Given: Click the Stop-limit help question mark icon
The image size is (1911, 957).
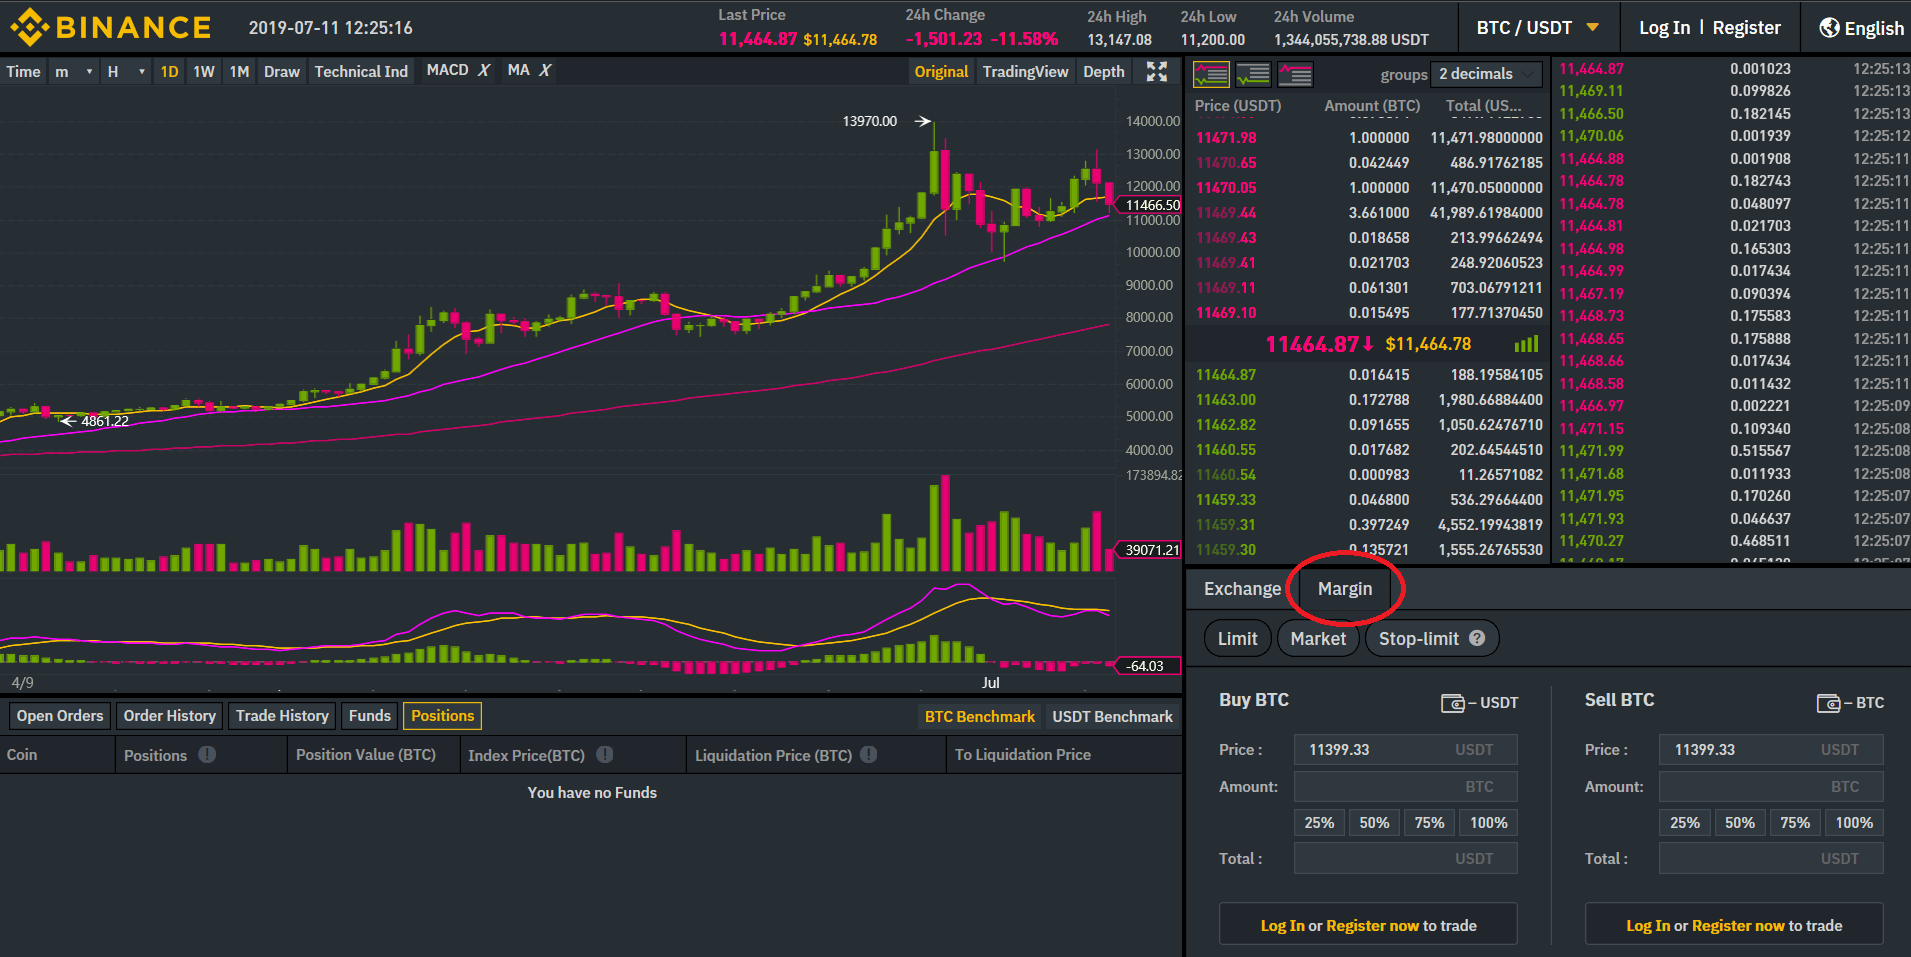Looking at the screenshot, I should [1477, 638].
